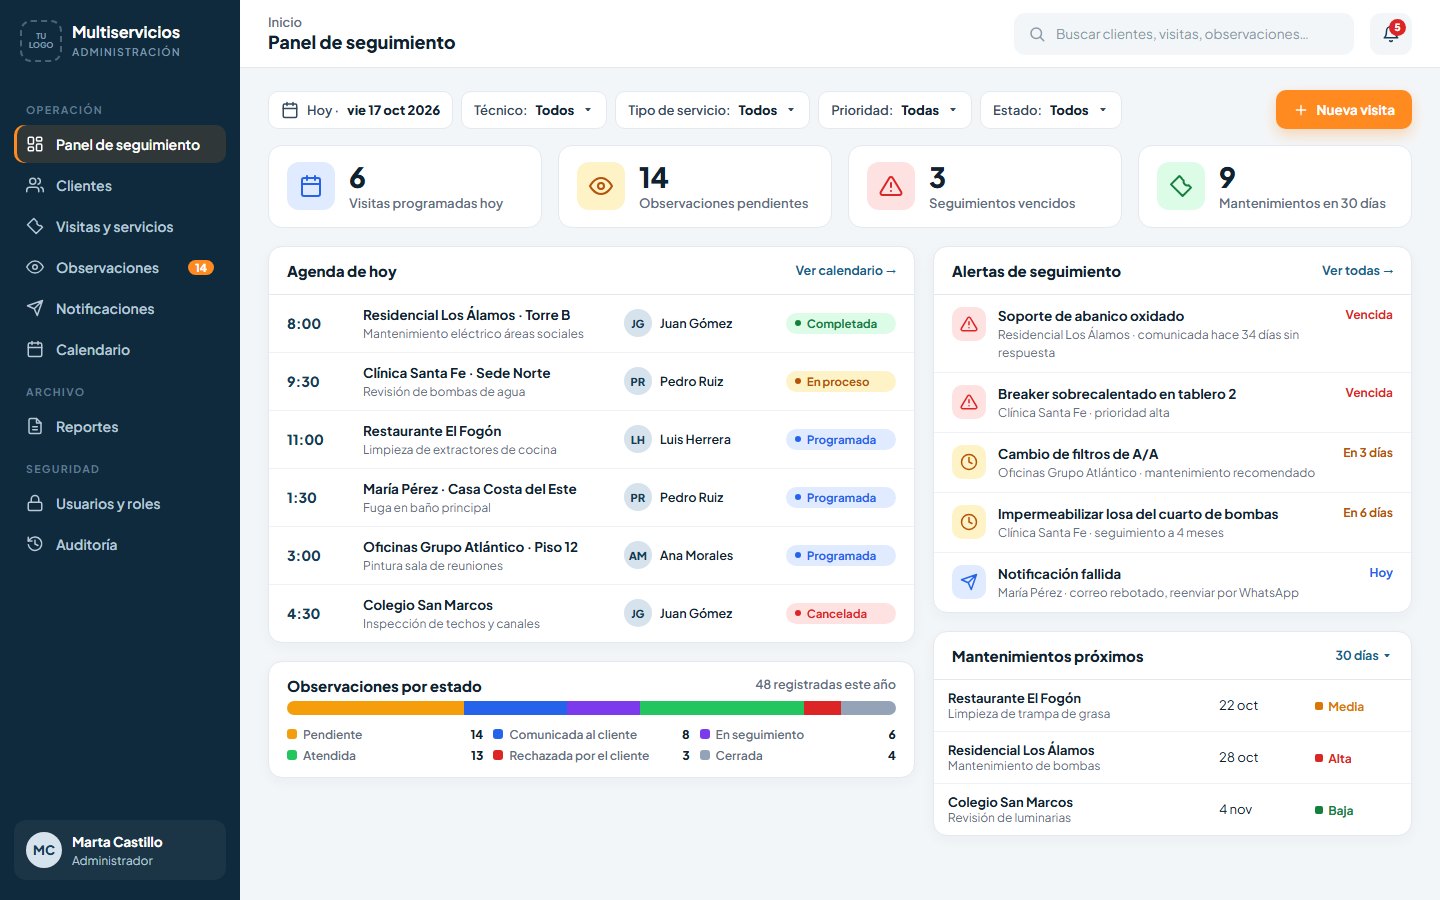Open Reportes in the sidebar

tap(120, 427)
